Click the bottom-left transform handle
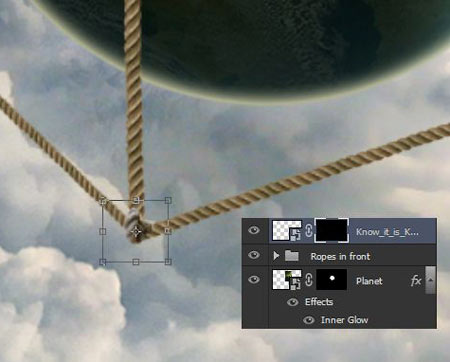This screenshot has height=362, width=450. click(103, 262)
